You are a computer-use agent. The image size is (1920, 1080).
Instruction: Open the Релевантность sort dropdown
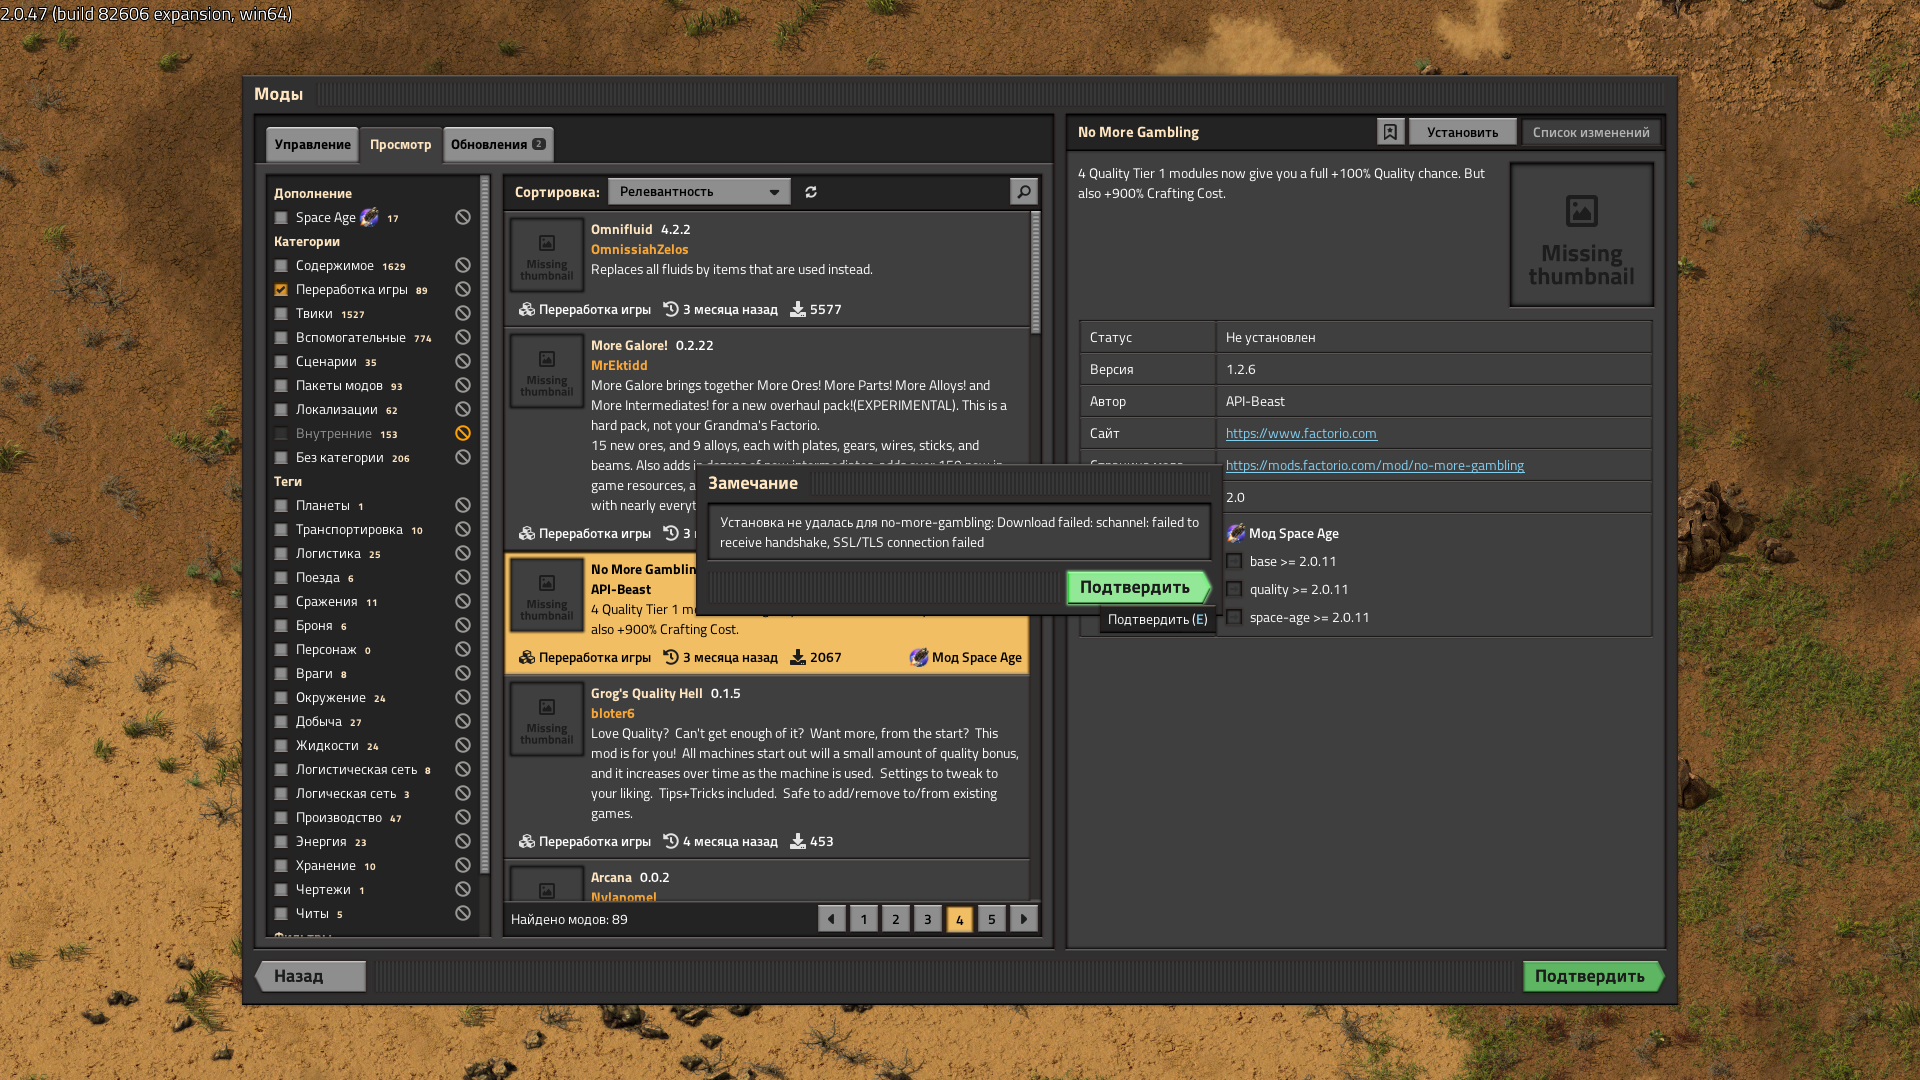698,192
